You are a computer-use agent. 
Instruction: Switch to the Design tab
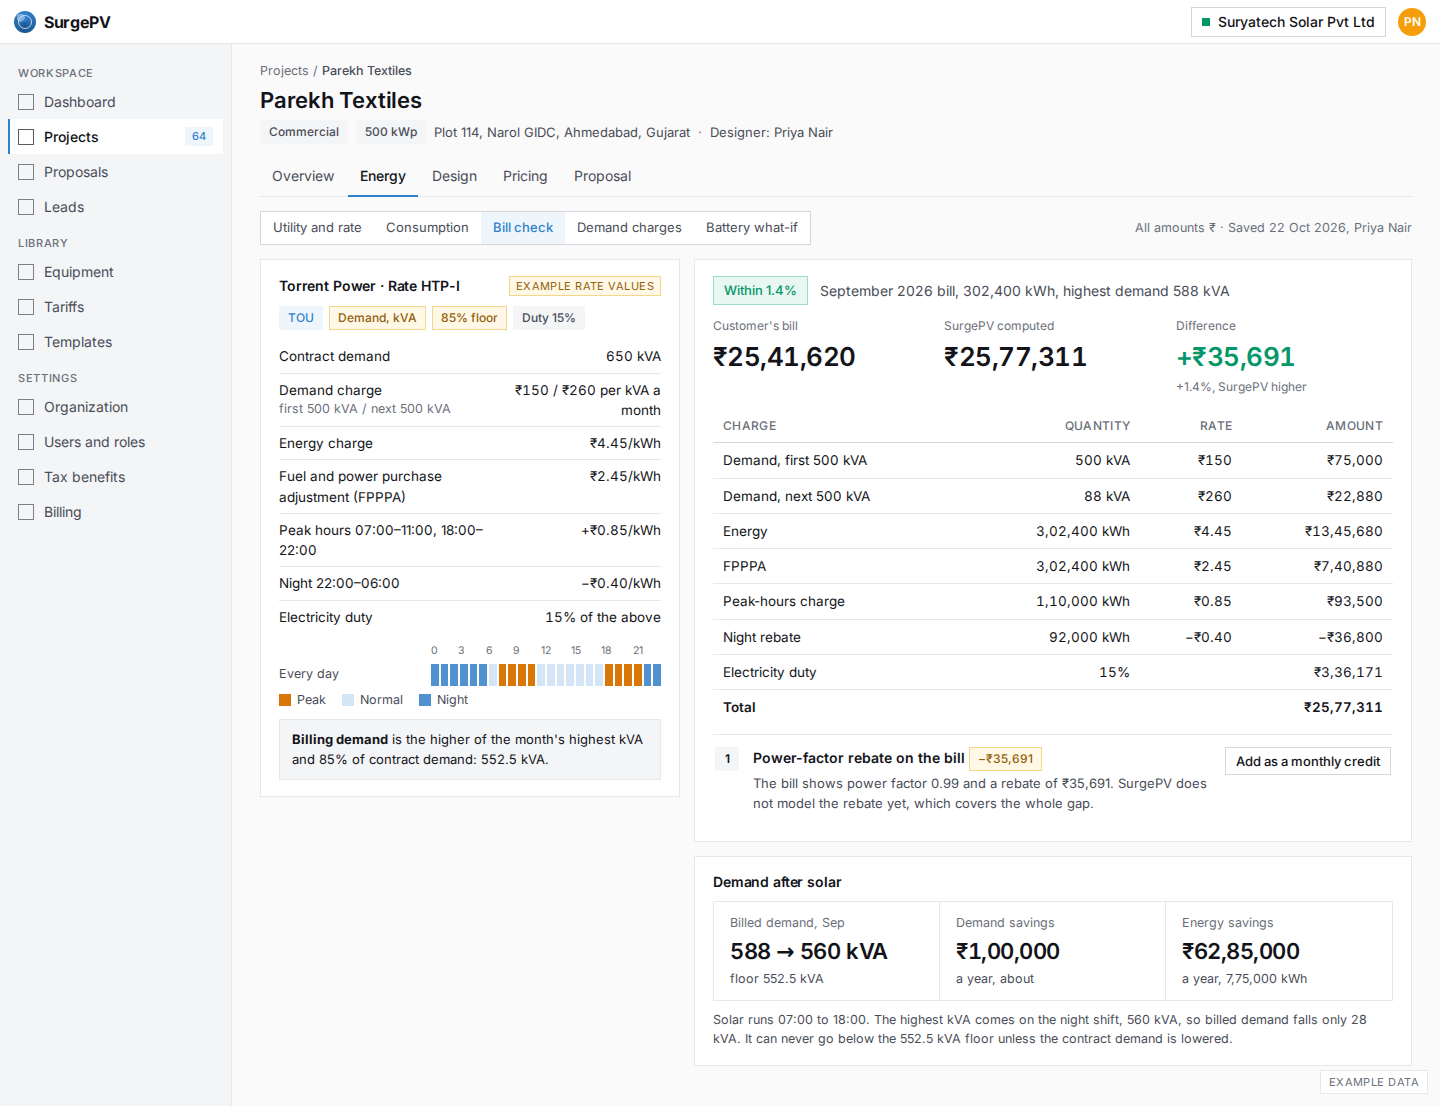point(454,176)
